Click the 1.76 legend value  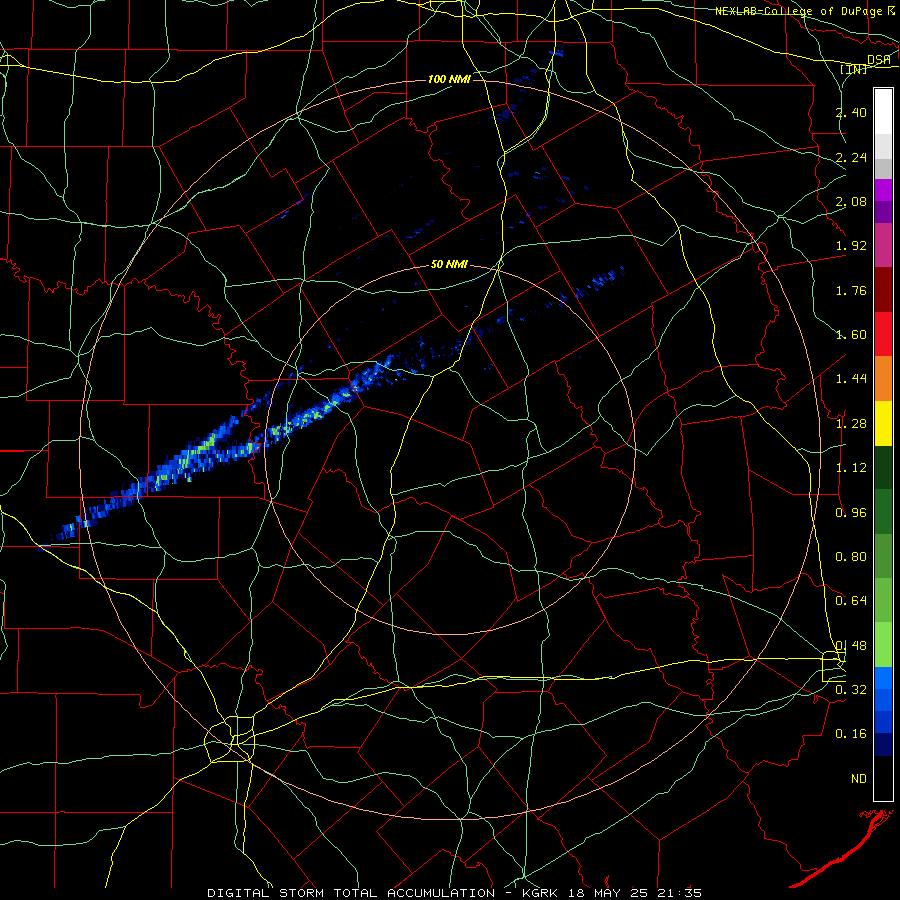(851, 290)
